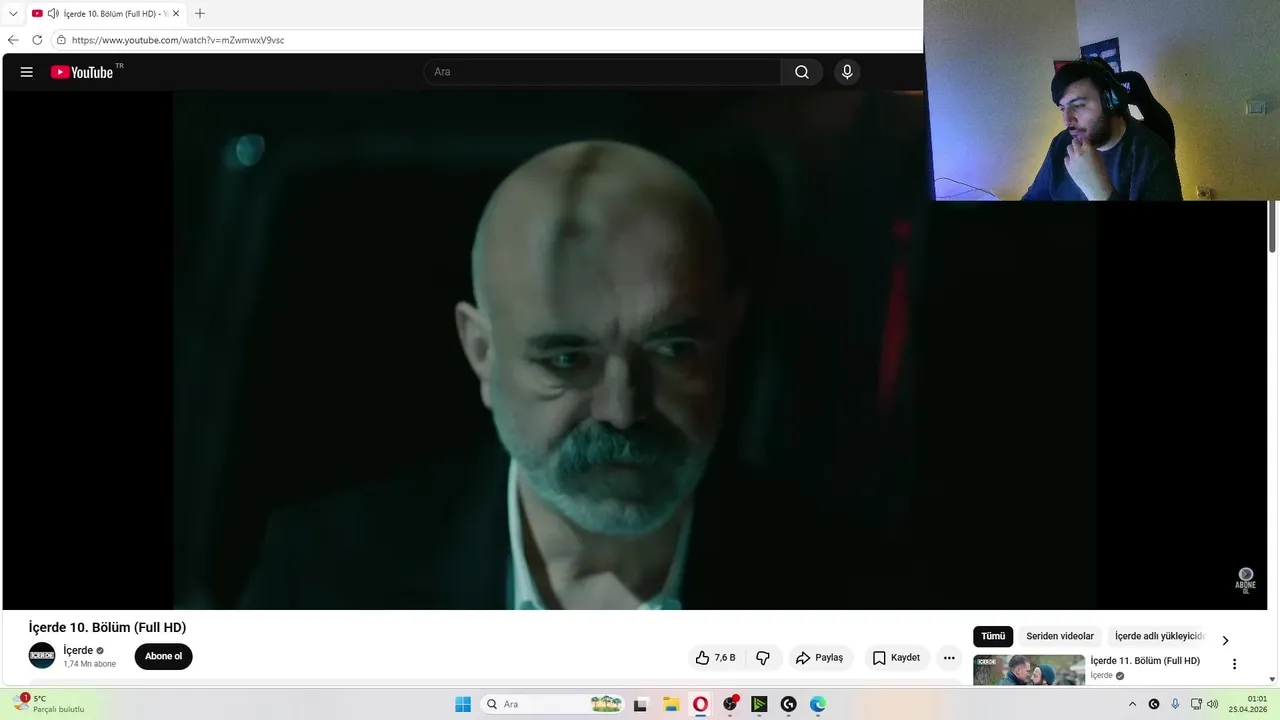Viewport: 1280px width, 720px height.
Task: View site info via the address bar lock icon
Action: [61, 40]
